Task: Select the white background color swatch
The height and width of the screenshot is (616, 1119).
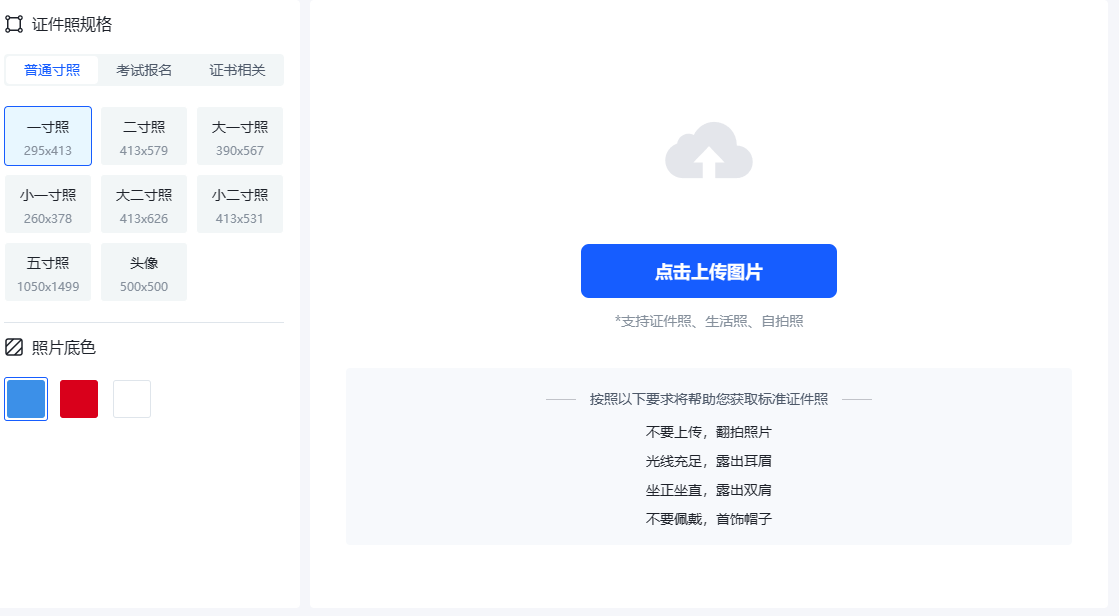Action: (131, 398)
